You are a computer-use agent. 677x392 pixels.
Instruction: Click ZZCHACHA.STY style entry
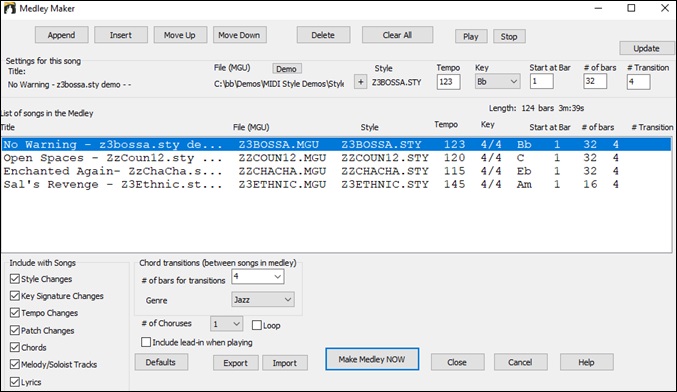385,171
